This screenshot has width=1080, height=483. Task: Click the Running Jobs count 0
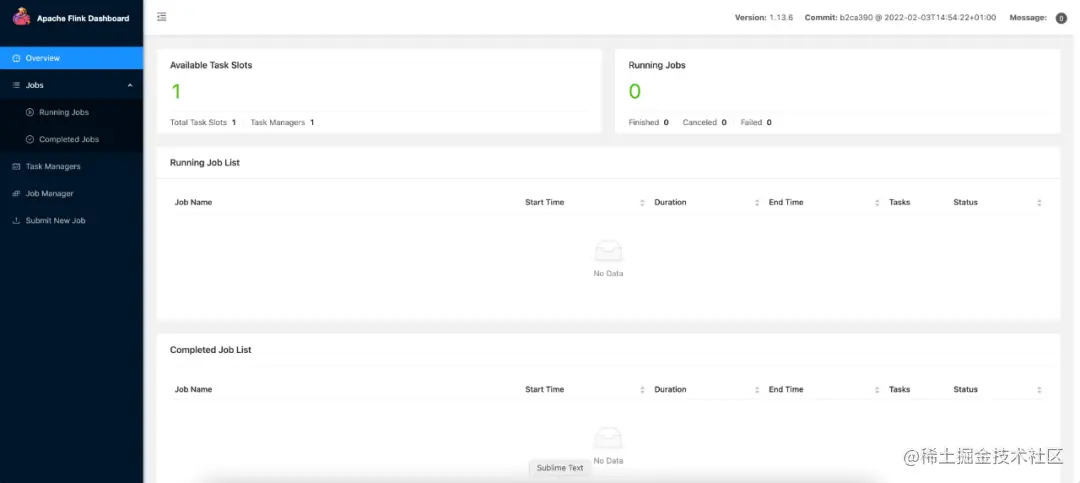pyautogui.click(x=634, y=92)
